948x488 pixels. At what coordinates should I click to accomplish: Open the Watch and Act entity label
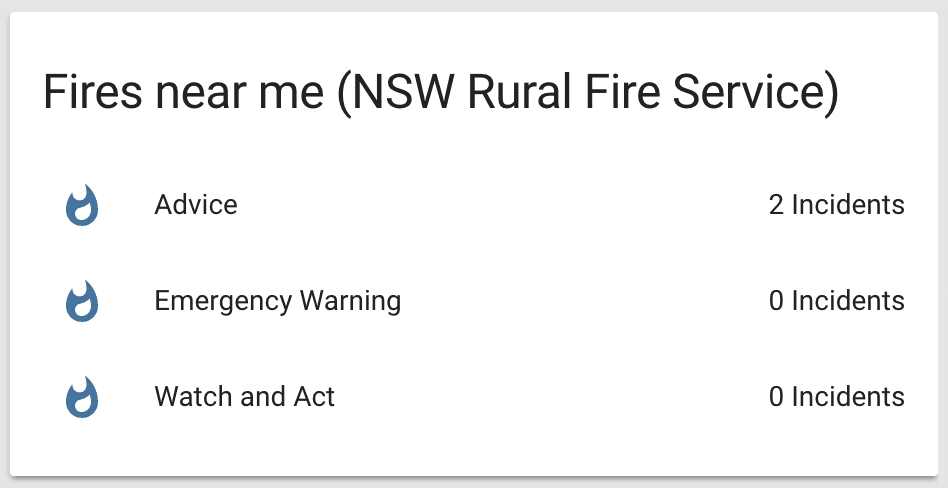(x=244, y=397)
